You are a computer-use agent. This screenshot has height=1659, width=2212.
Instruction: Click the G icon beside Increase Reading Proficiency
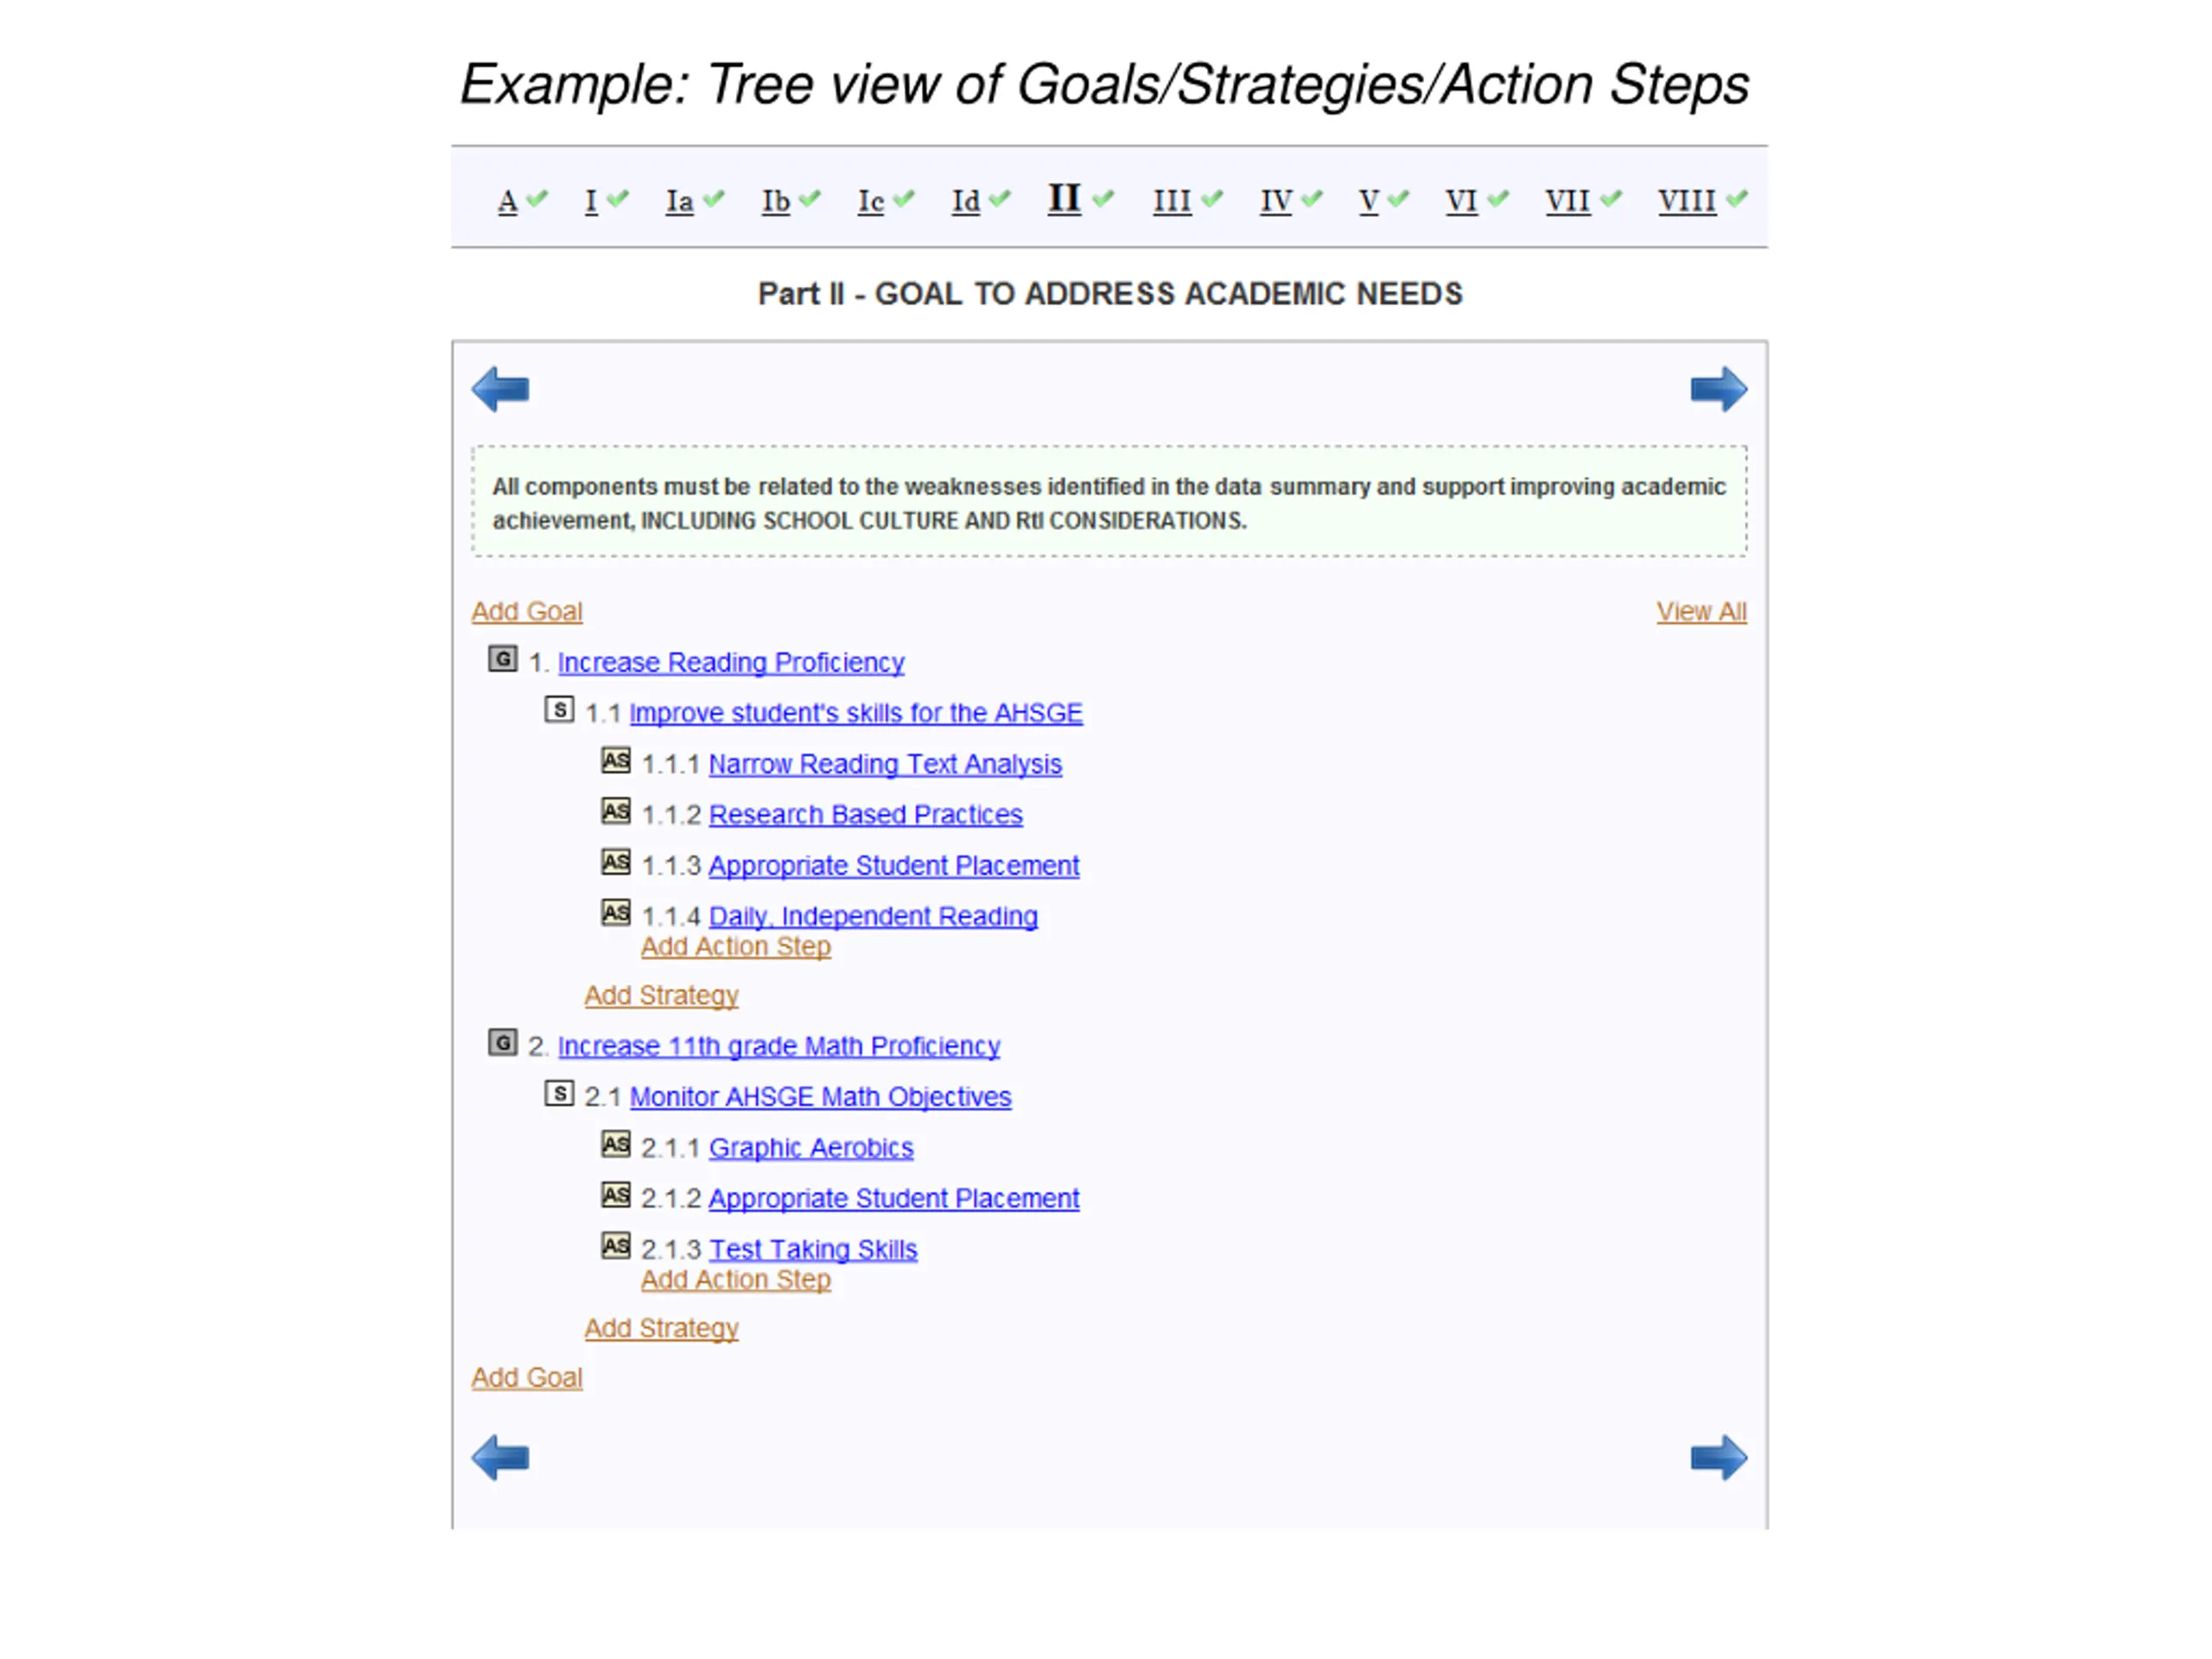[502, 659]
